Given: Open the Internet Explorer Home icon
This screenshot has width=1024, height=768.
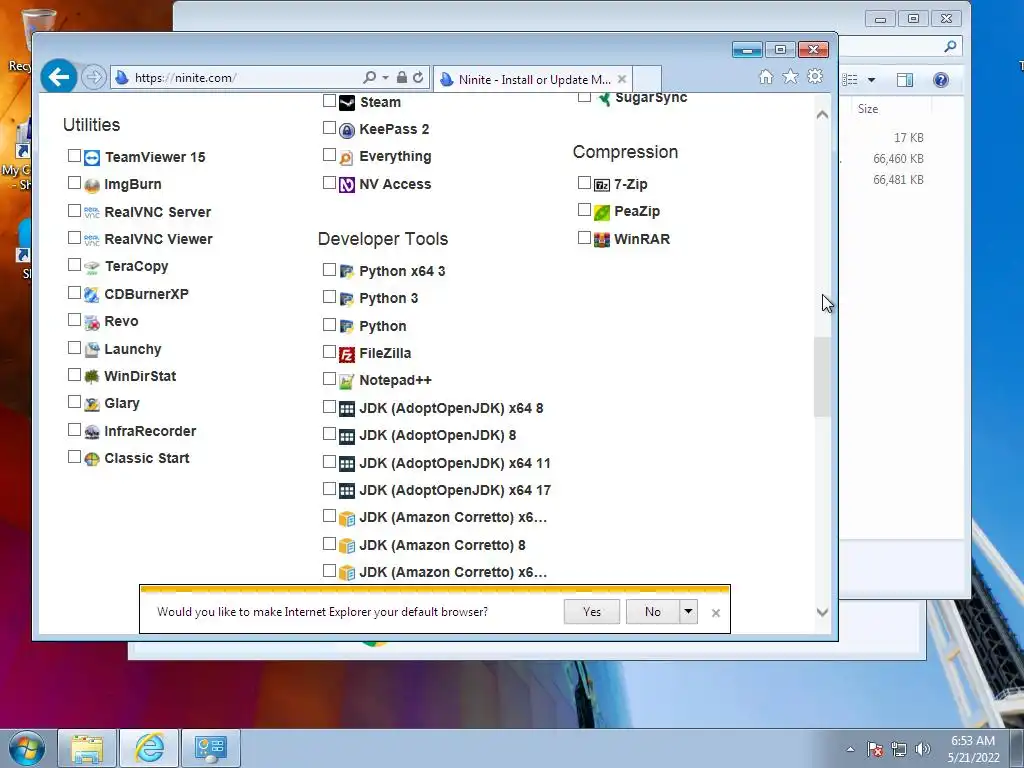Looking at the screenshot, I should (x=766, y=77).
